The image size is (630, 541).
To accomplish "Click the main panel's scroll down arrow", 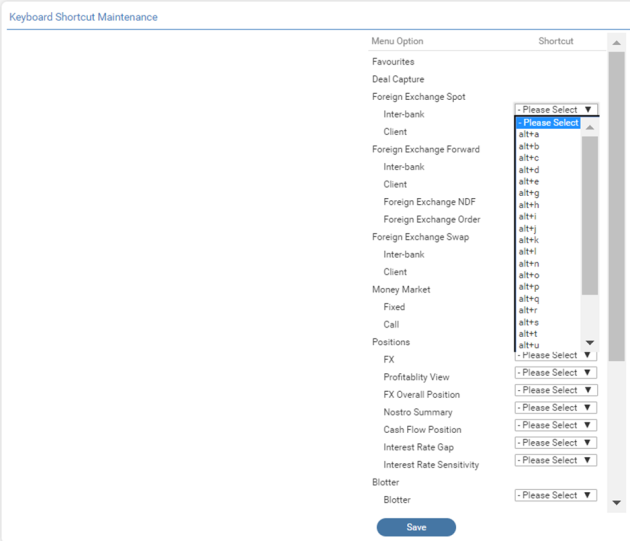I will pyautogui.click(x=616, y=503).
